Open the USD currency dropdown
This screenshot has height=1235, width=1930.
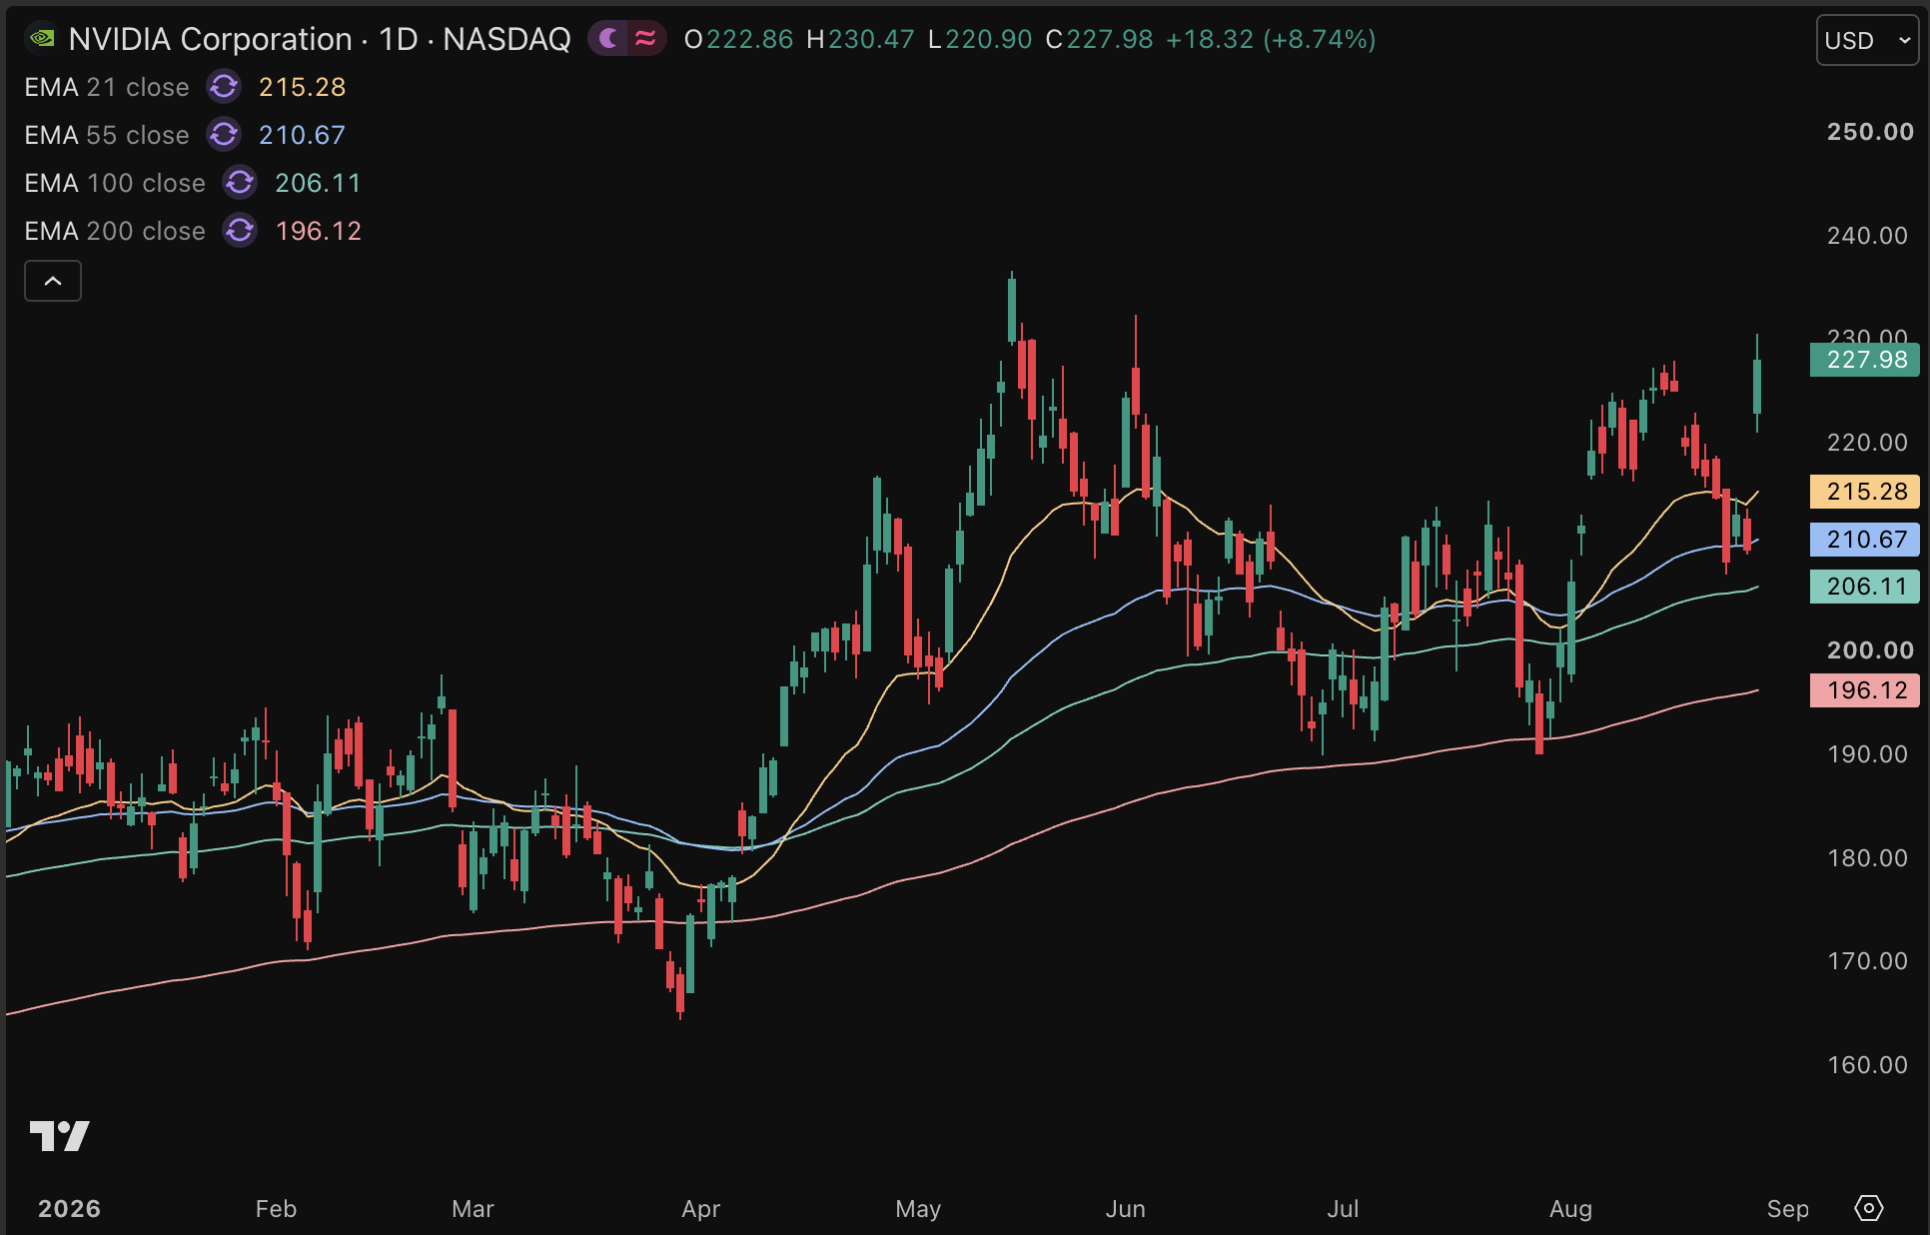tap(1867, 40)
